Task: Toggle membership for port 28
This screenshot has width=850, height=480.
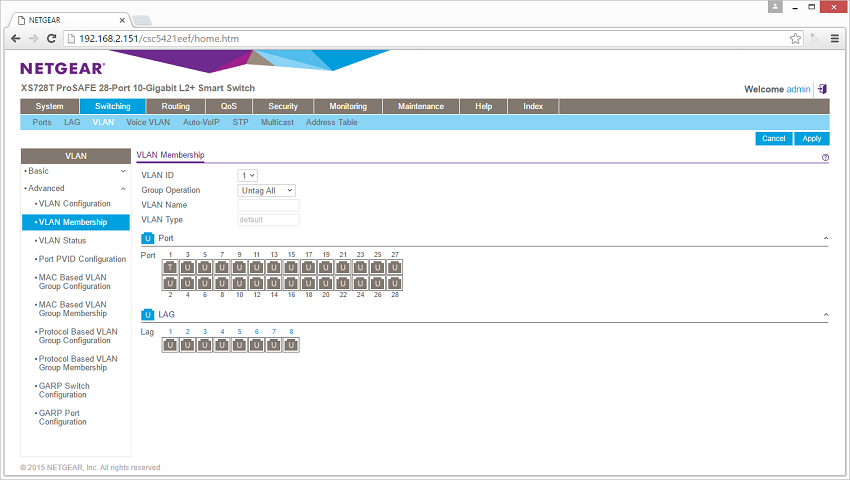Action: 395,283
